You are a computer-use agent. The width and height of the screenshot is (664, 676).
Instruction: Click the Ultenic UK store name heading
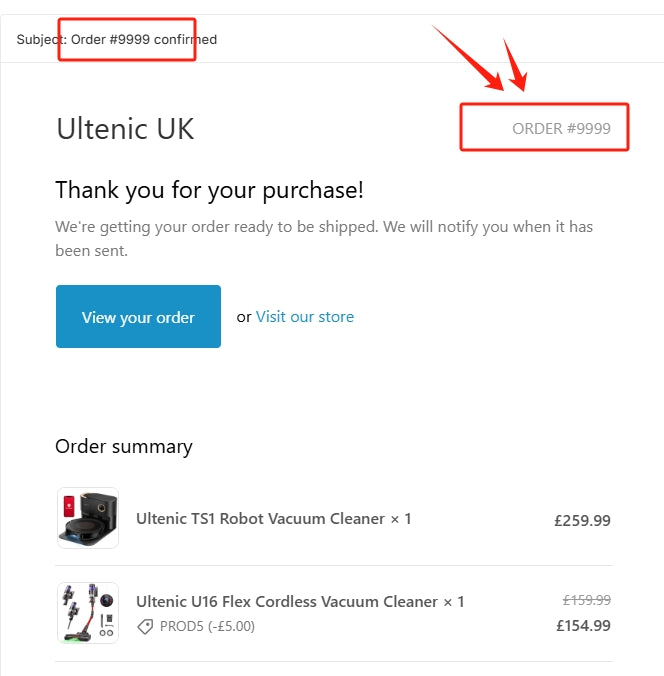click(x=125, y=129)
